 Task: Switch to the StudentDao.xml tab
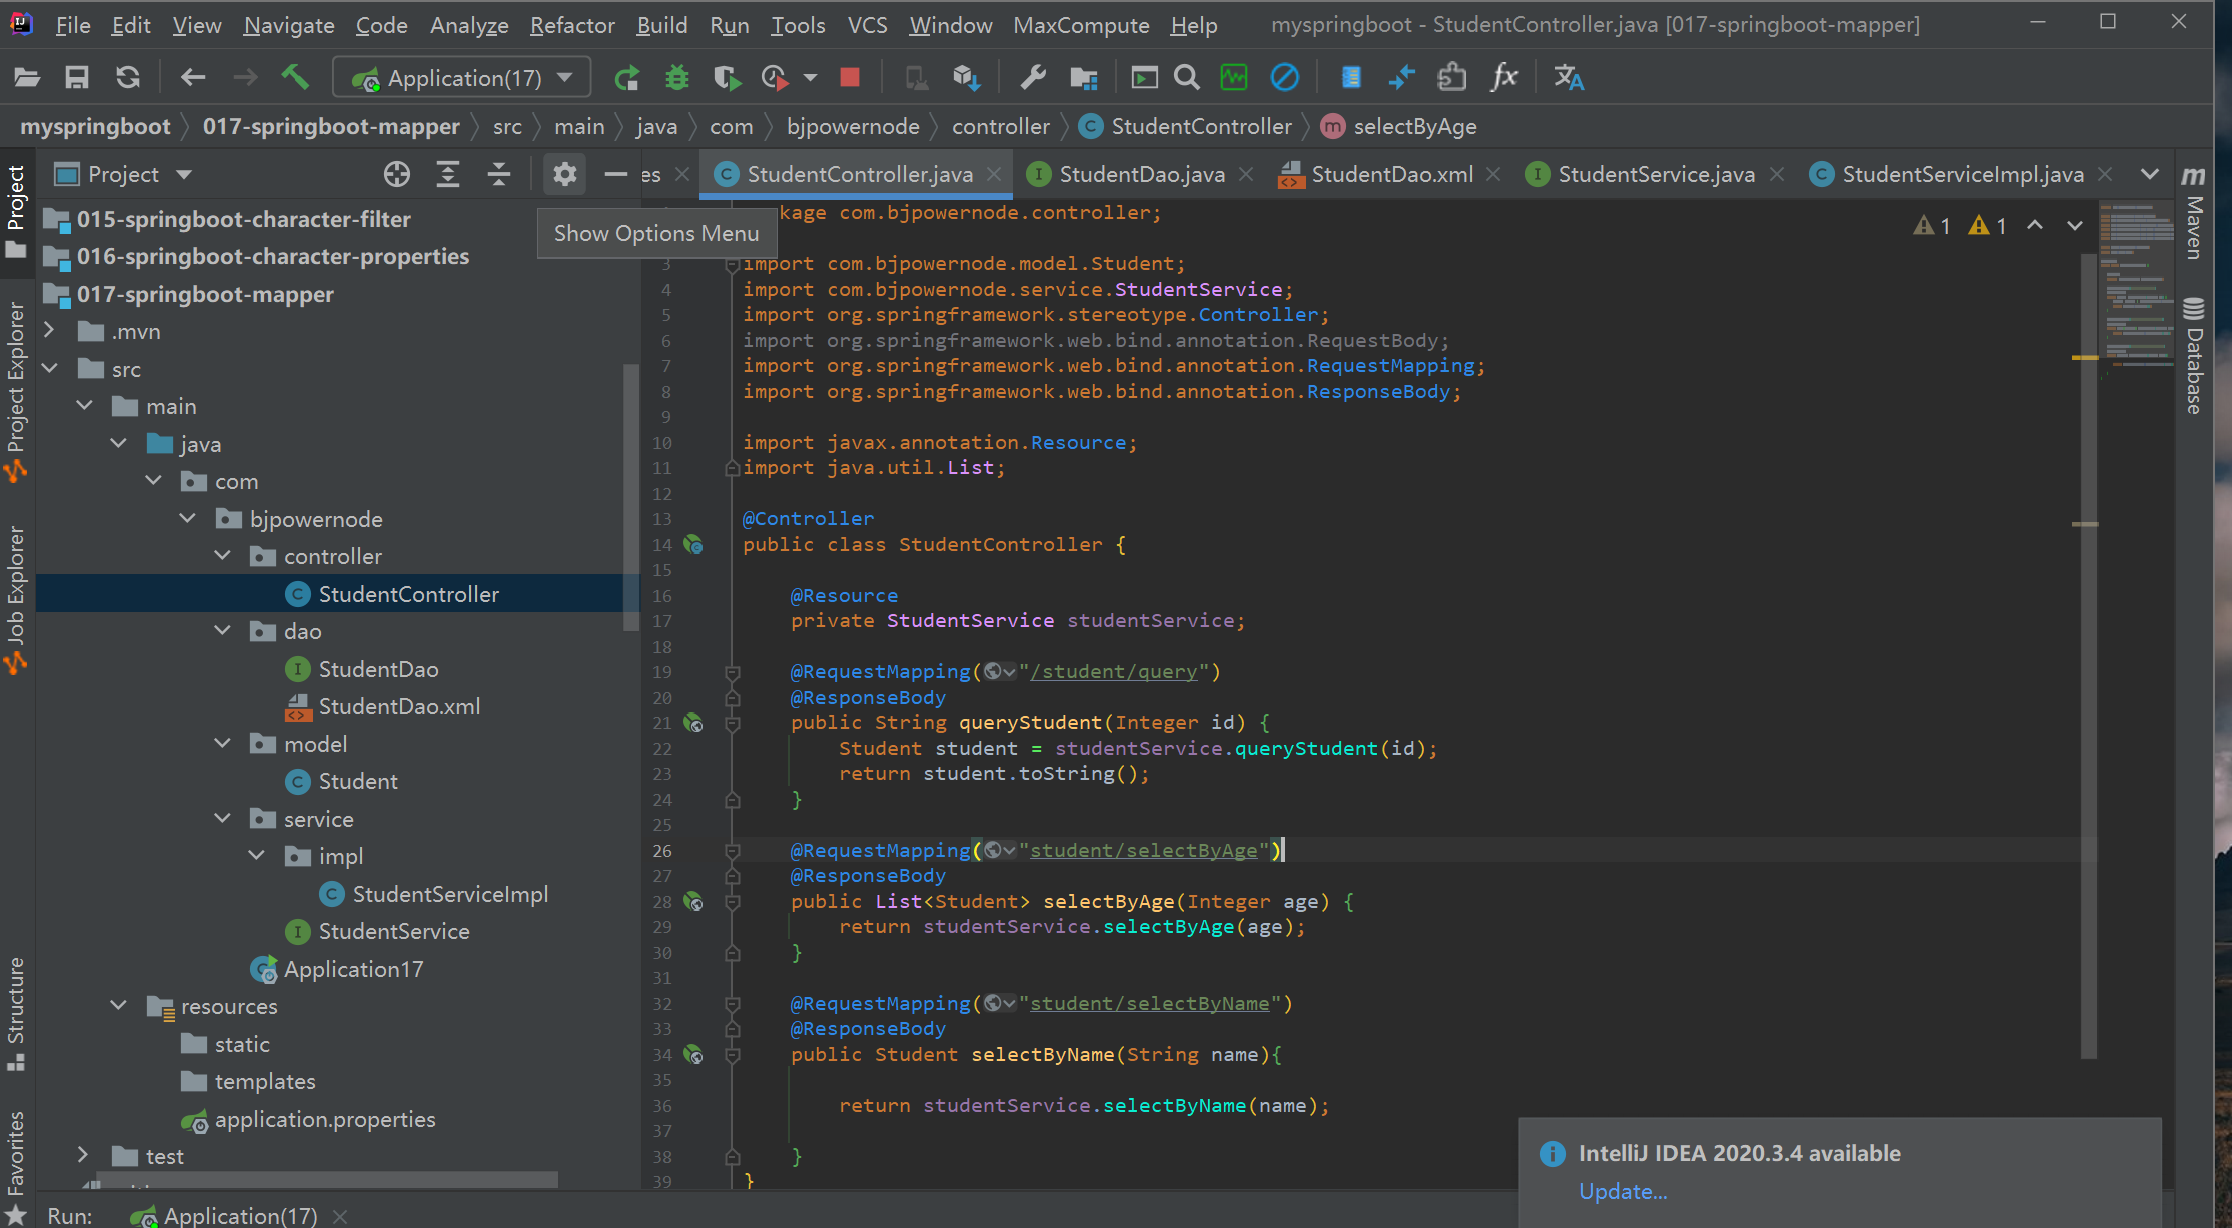pyautogui.click(x=1391, y=174)
